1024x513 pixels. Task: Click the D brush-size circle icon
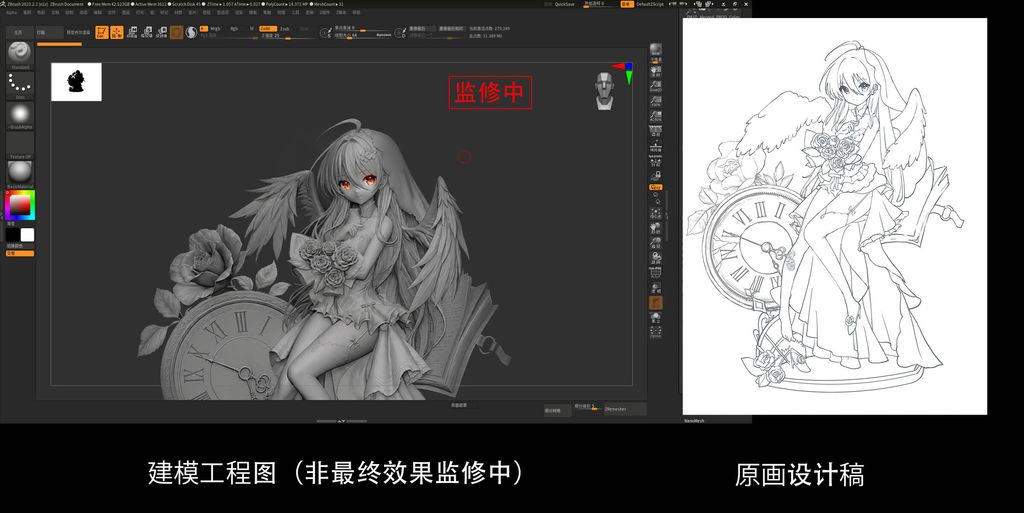pos(400,33)
